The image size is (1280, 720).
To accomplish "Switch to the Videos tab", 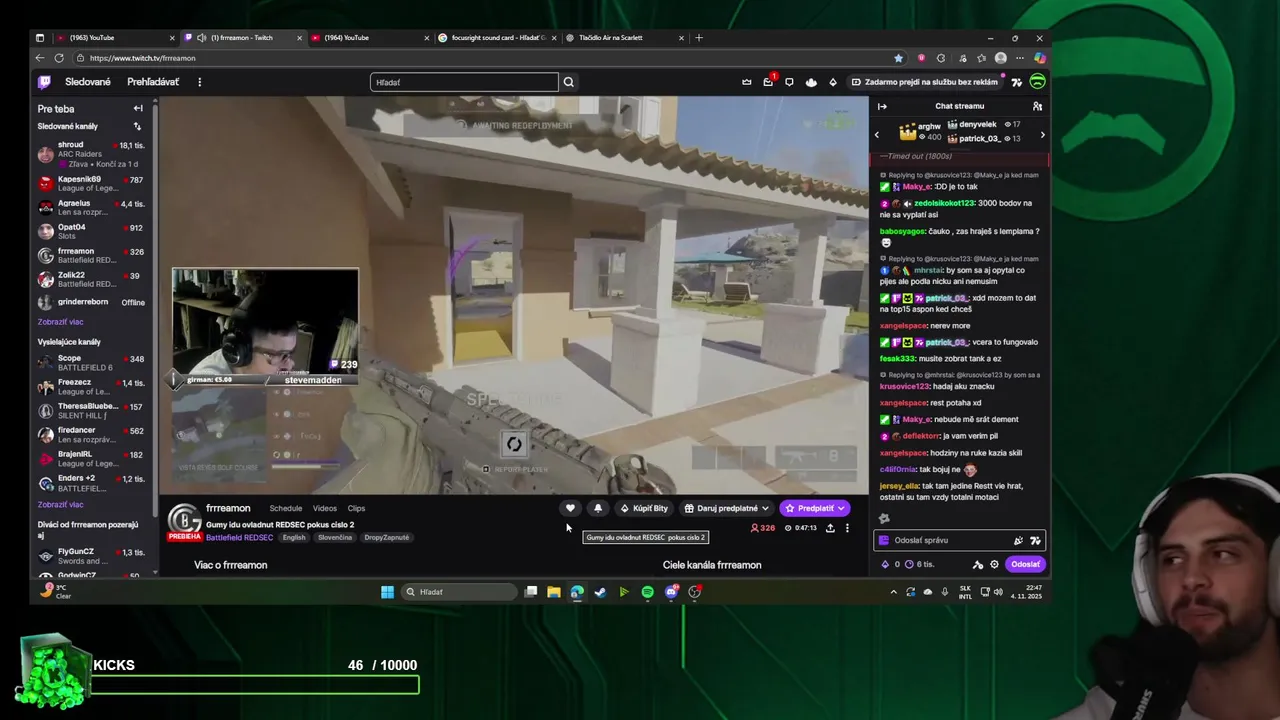I will [324, 508].
